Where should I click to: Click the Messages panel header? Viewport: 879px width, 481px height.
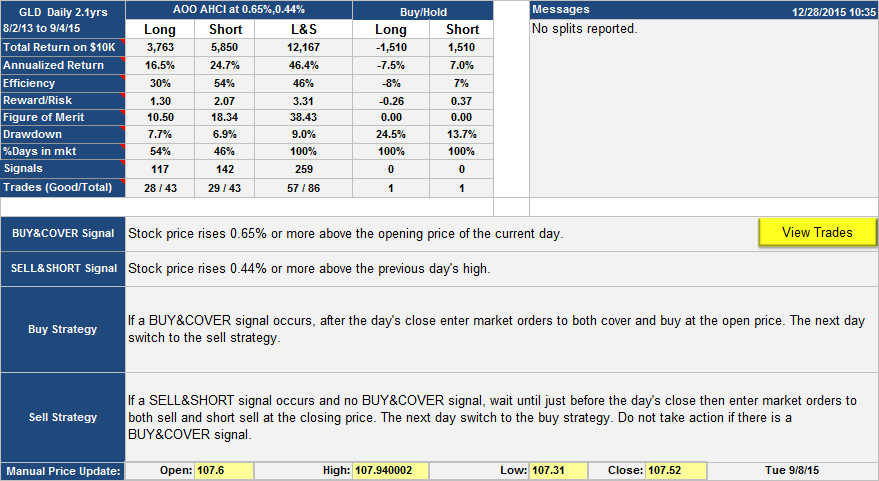click(703, 10)
